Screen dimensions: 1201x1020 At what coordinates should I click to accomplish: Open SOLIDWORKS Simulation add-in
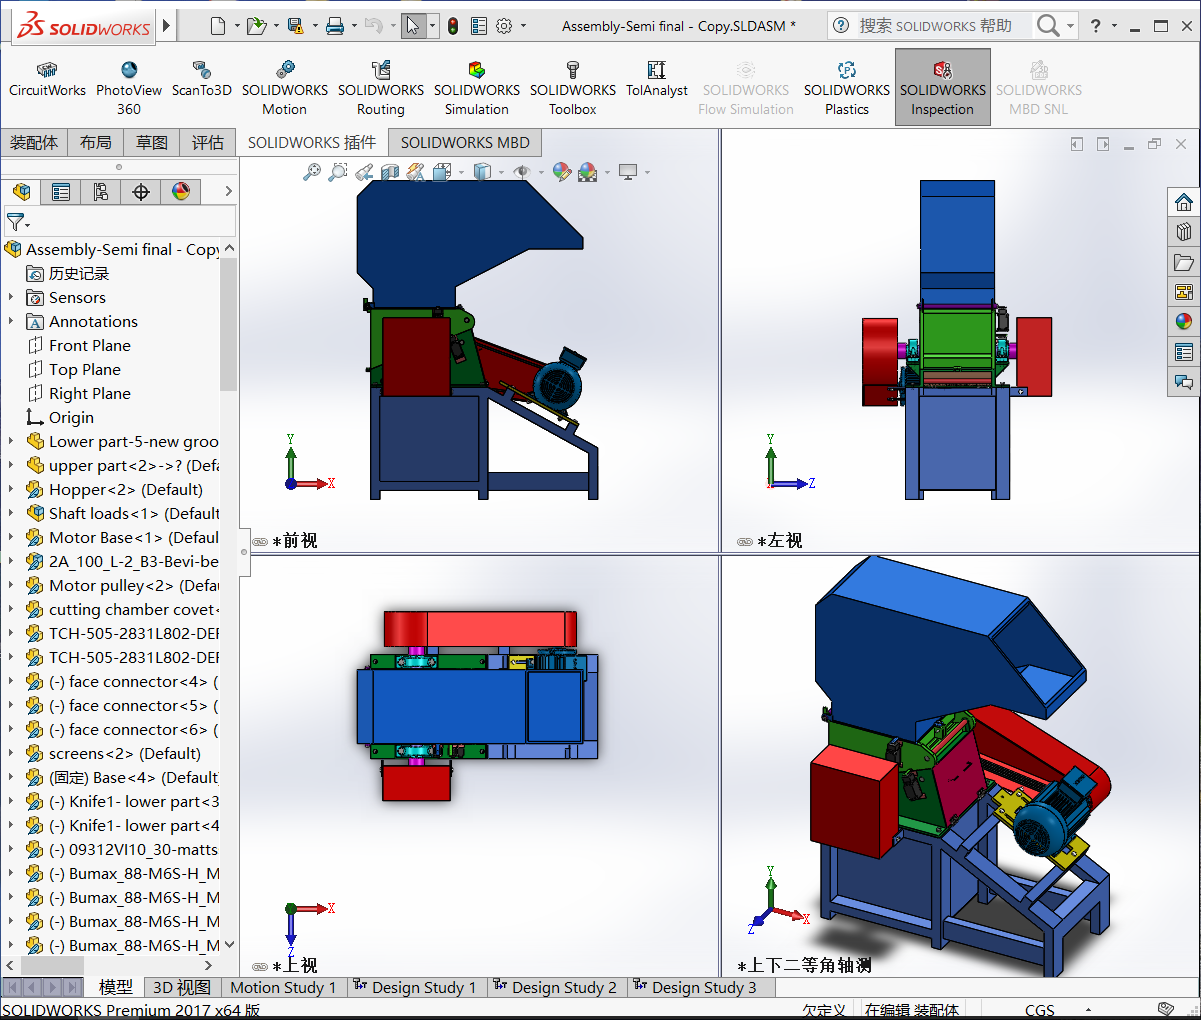pyautogui.click(x=477, y=89)
